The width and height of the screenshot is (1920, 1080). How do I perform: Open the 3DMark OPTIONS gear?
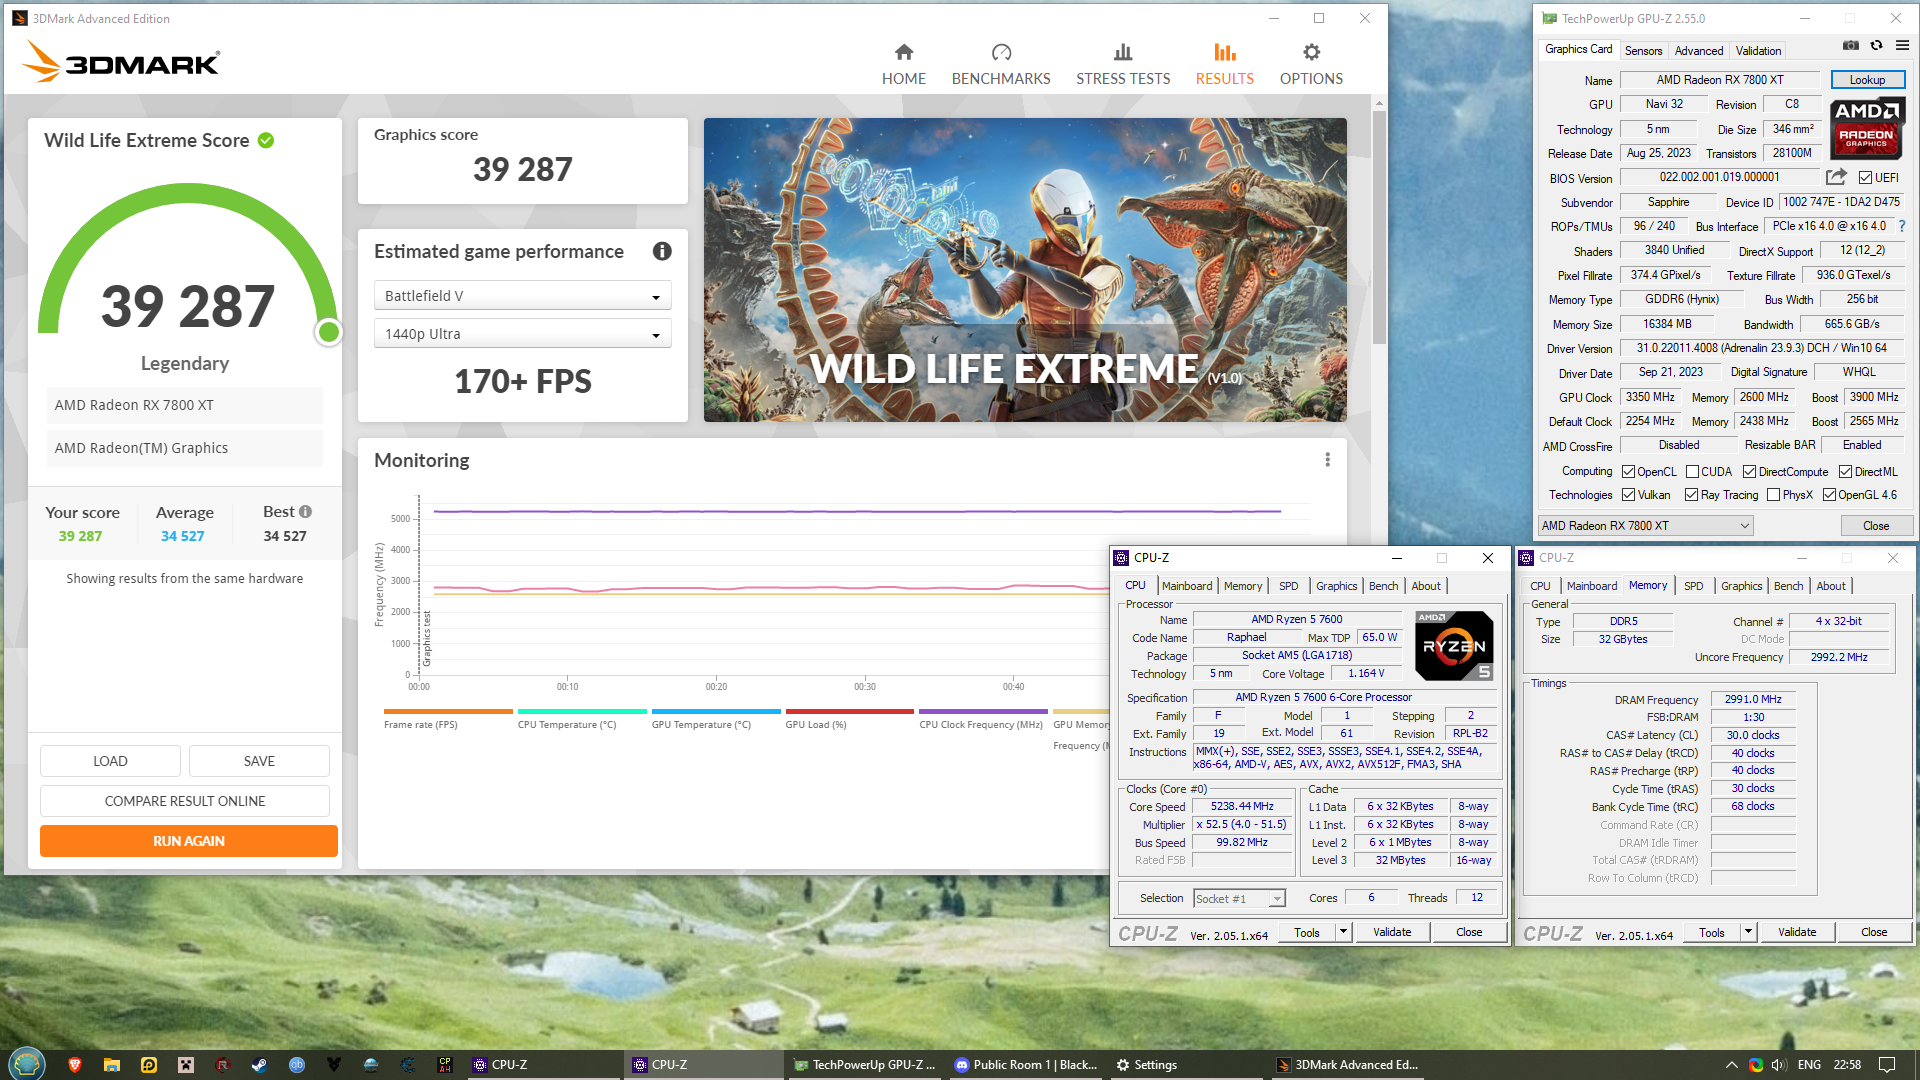pos(1311,64)
